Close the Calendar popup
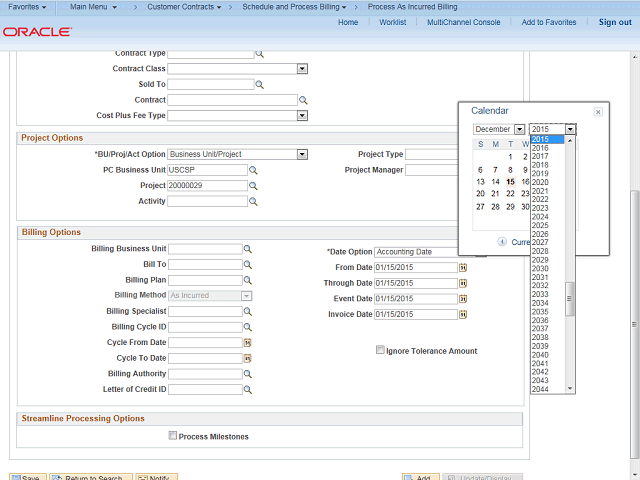Viewport: 640px width, 480px height. click(x=598, y=112)
